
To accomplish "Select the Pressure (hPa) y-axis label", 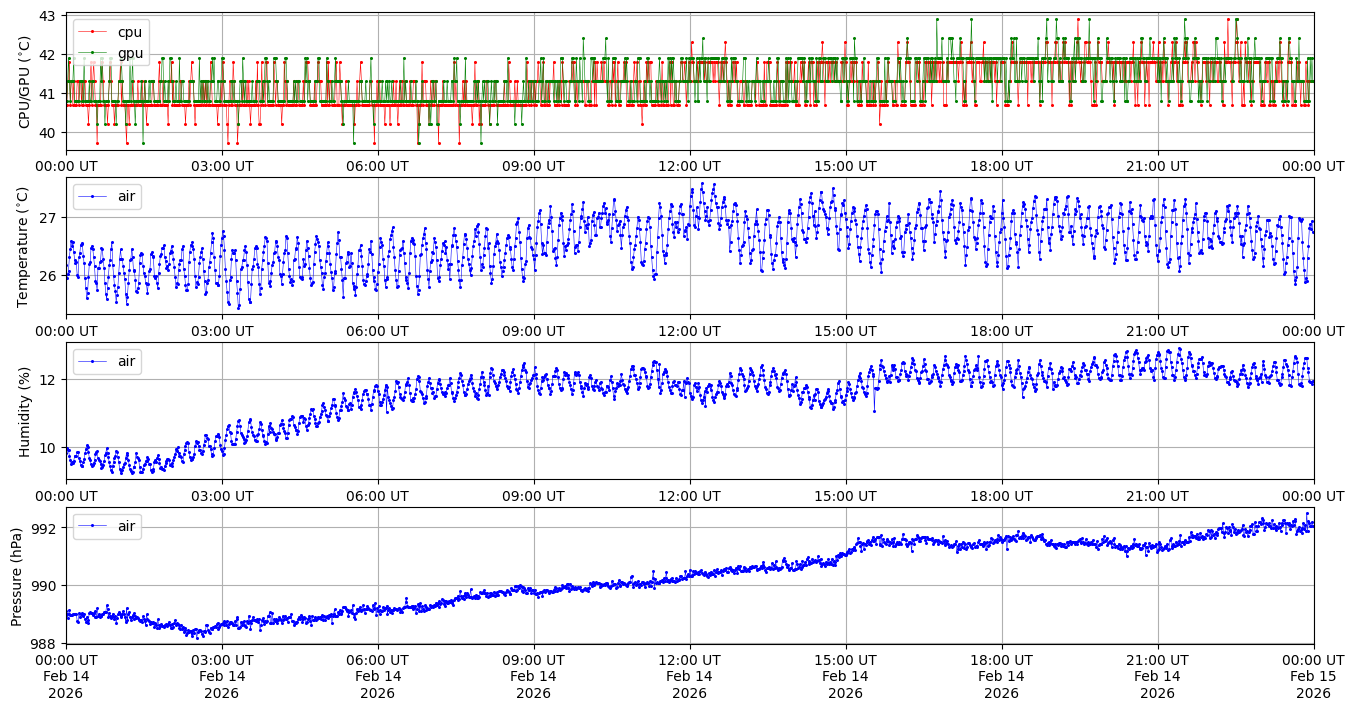I will pos(17,576).
